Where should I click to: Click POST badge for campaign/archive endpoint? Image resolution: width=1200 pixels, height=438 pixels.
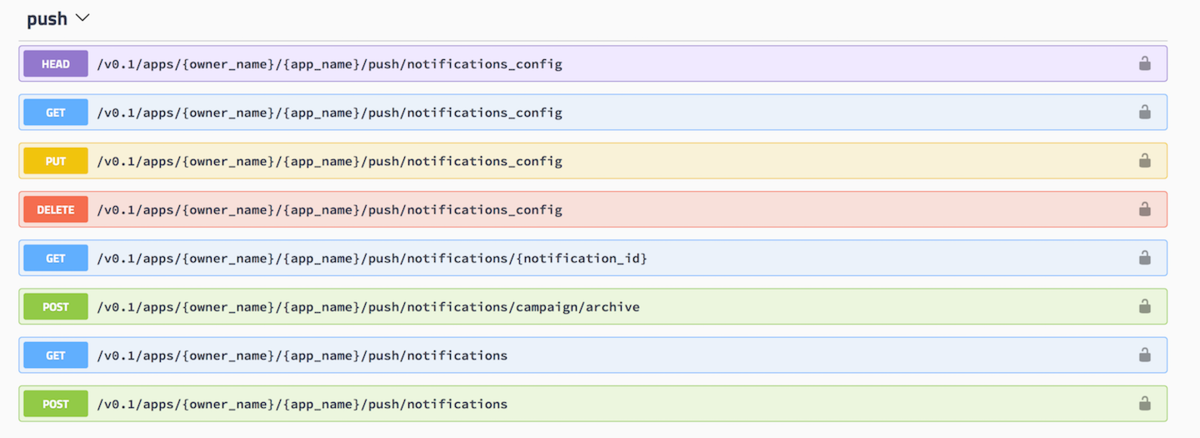point(56,307)
